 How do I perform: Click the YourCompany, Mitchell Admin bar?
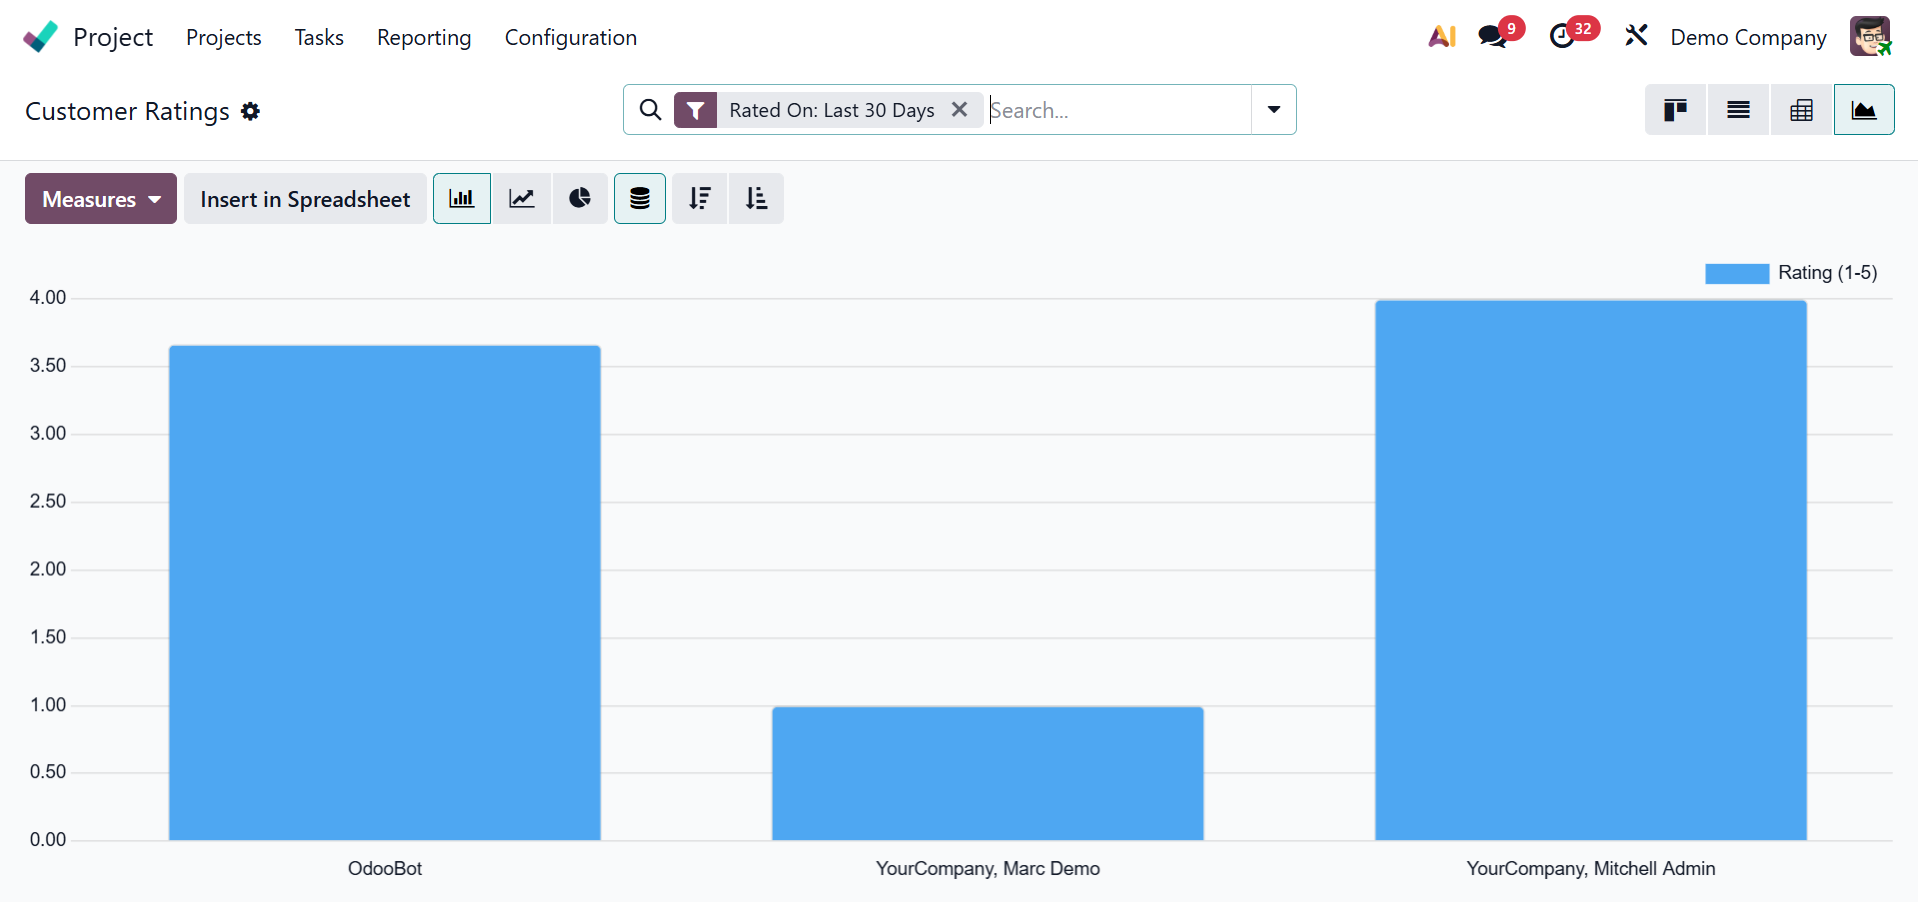coord(1591,570)
